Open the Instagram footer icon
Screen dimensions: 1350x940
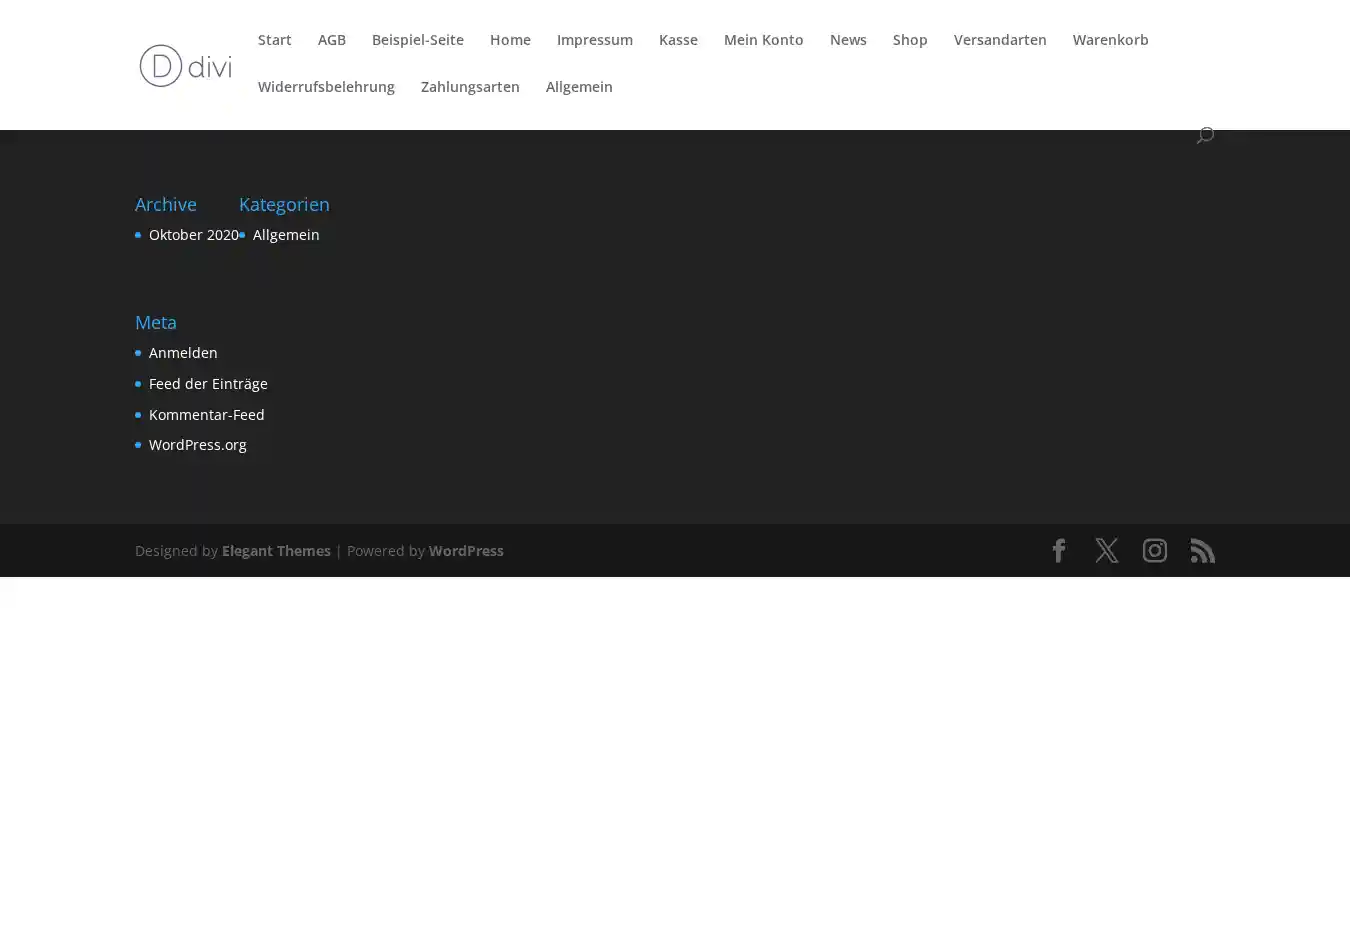pyautogui.click(x=1154, y=551)
